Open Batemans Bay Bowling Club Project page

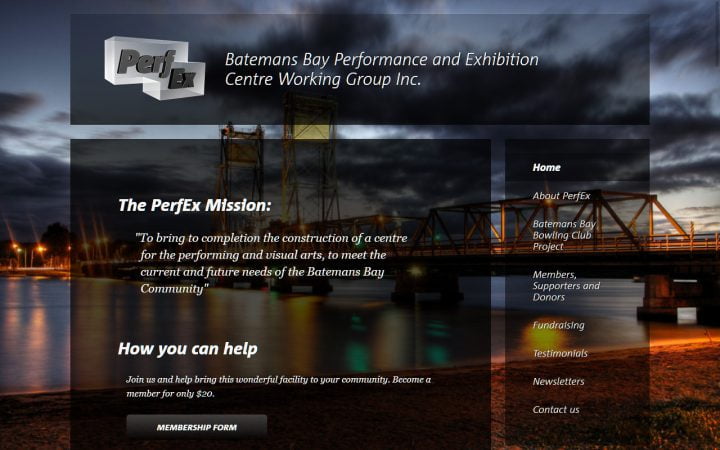coord(564,235)
